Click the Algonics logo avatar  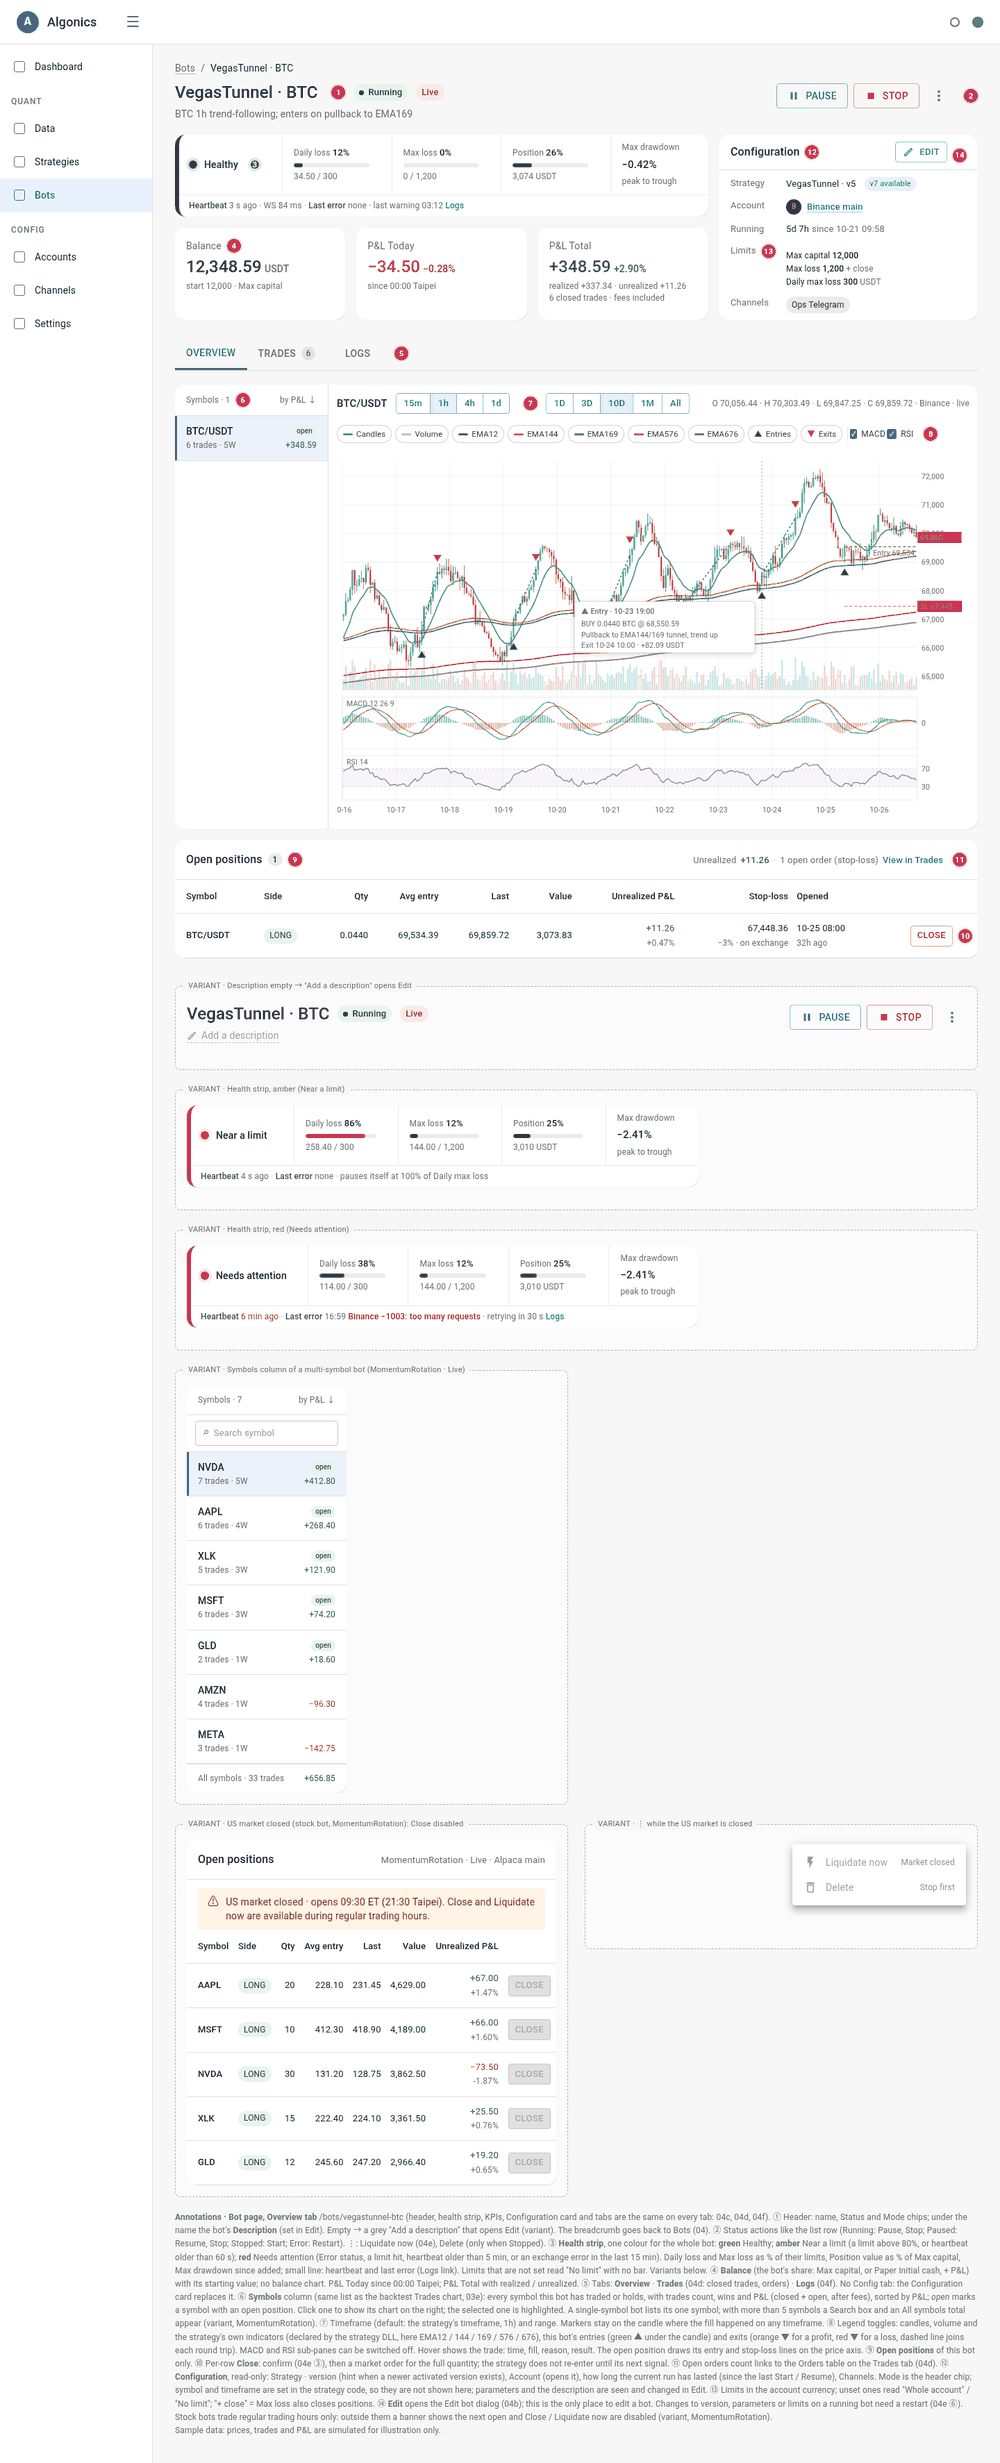pos(28,22)
